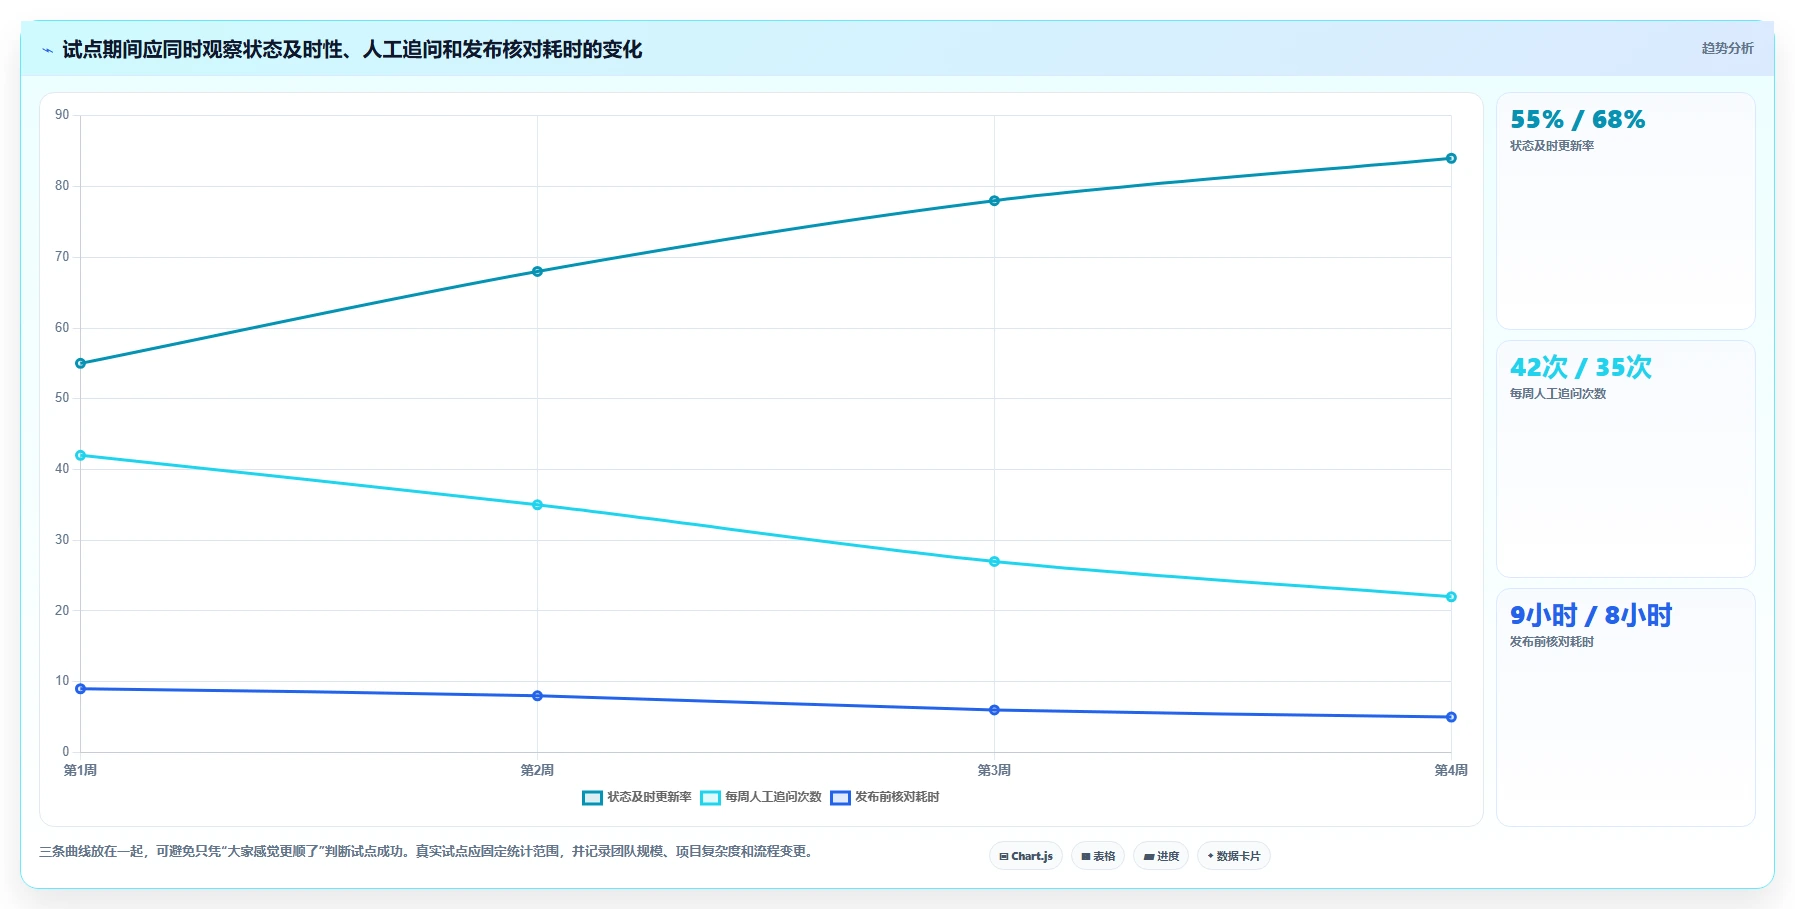Screen dimensions: 1795x909
Task: Click the 发布前核对耗时 point at 第1周
Action: [81, 689]
